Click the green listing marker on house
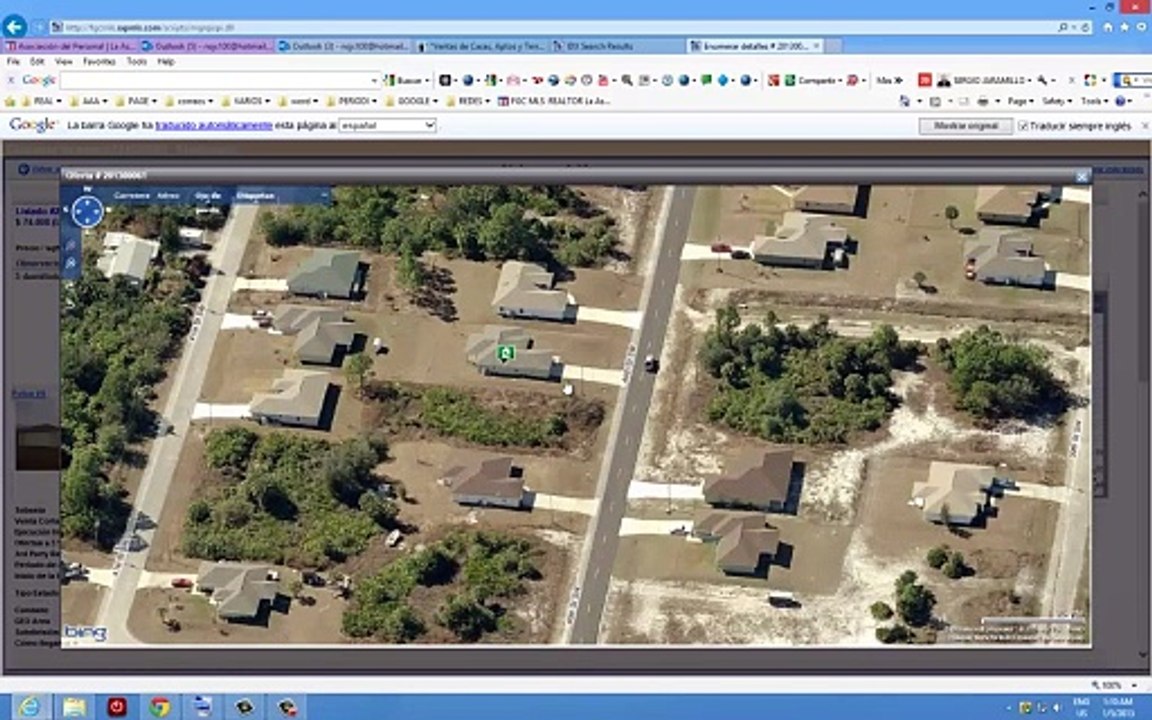The width and height of the screenshot is (1152, 720). [505, 353]
